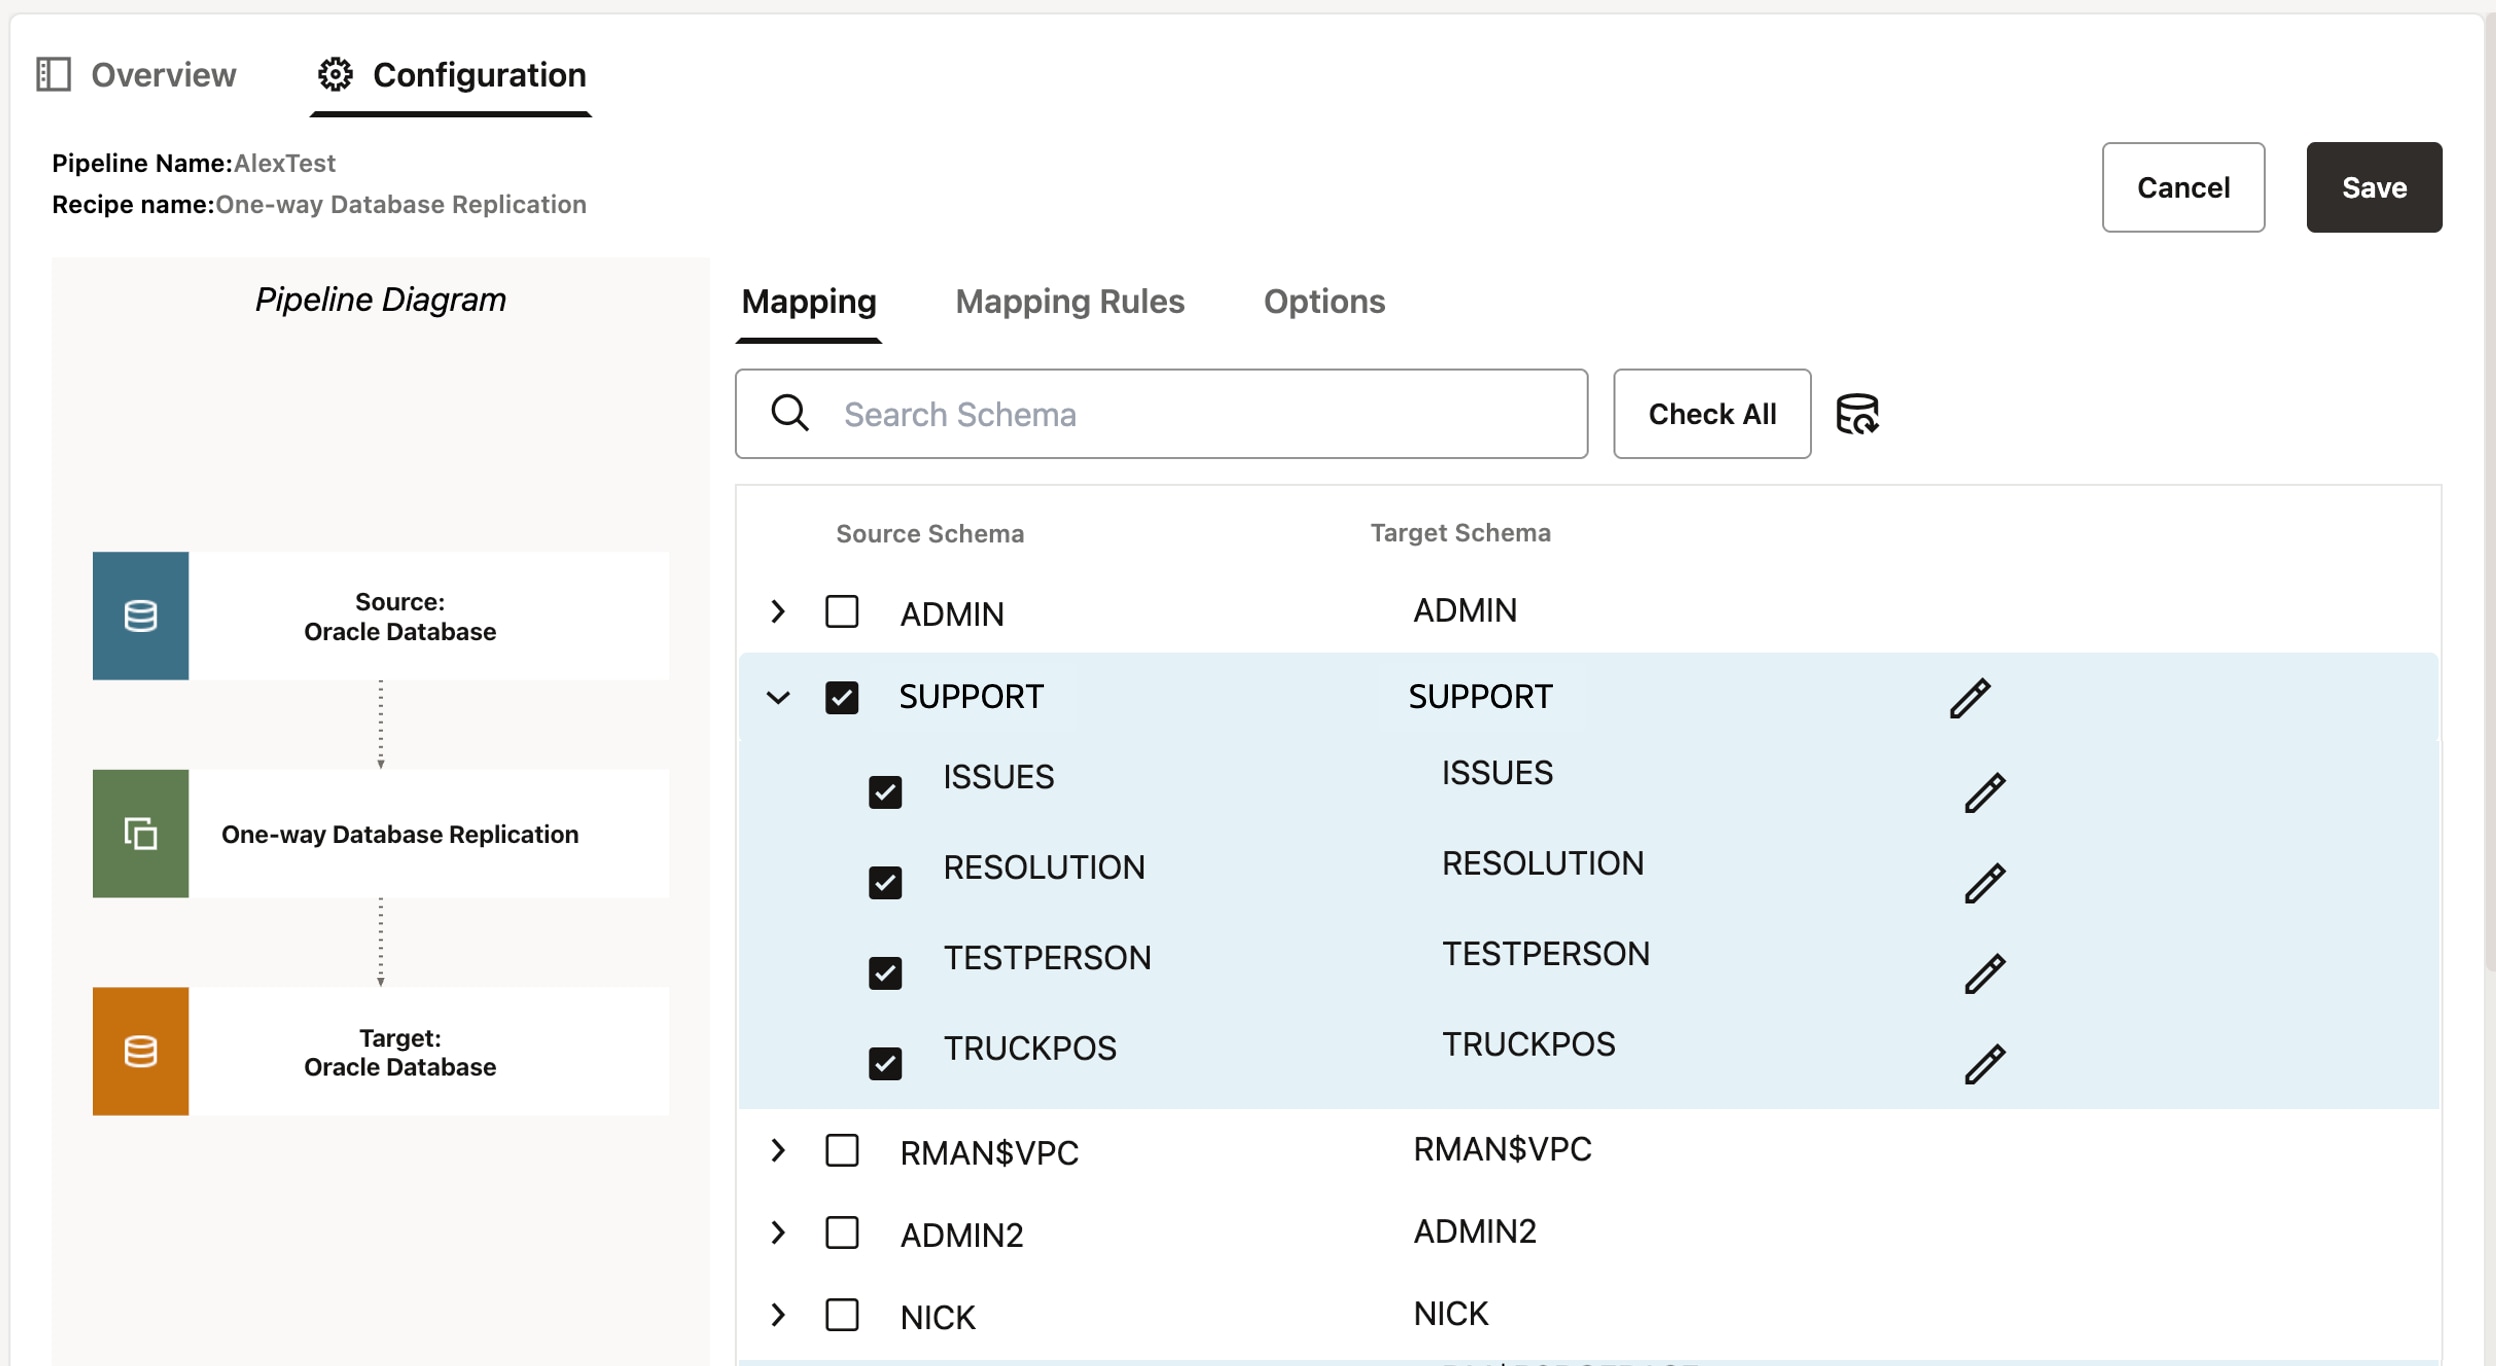Viewport: 2496px width, 1366px height.
Task: Expand the ADMIN schema row
Action: point(778,612)
